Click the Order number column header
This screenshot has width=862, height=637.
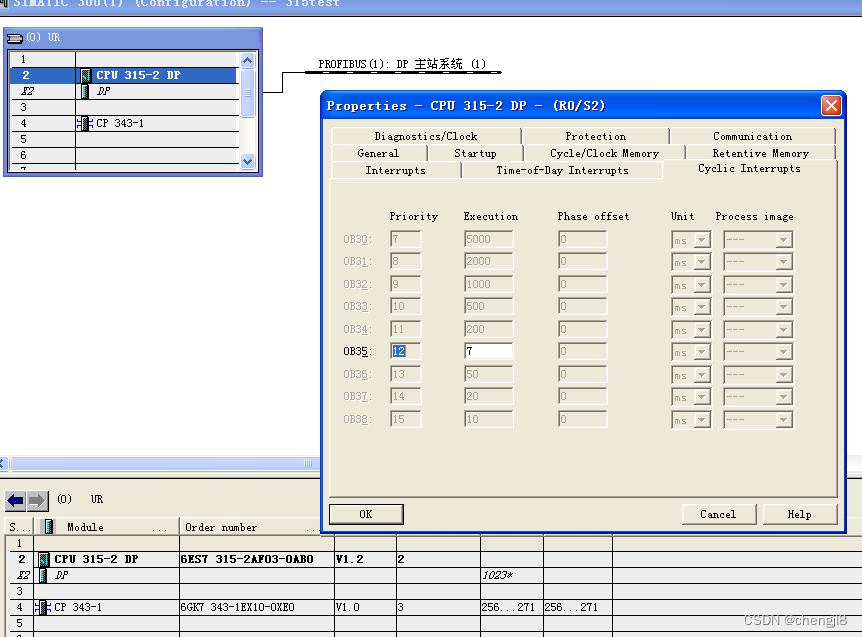[x=250, y=527]
